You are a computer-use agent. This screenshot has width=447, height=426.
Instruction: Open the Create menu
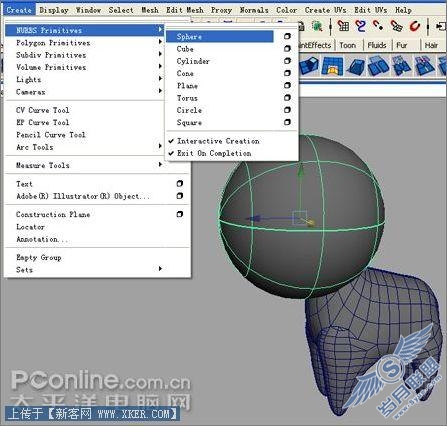tap(19, 10)
